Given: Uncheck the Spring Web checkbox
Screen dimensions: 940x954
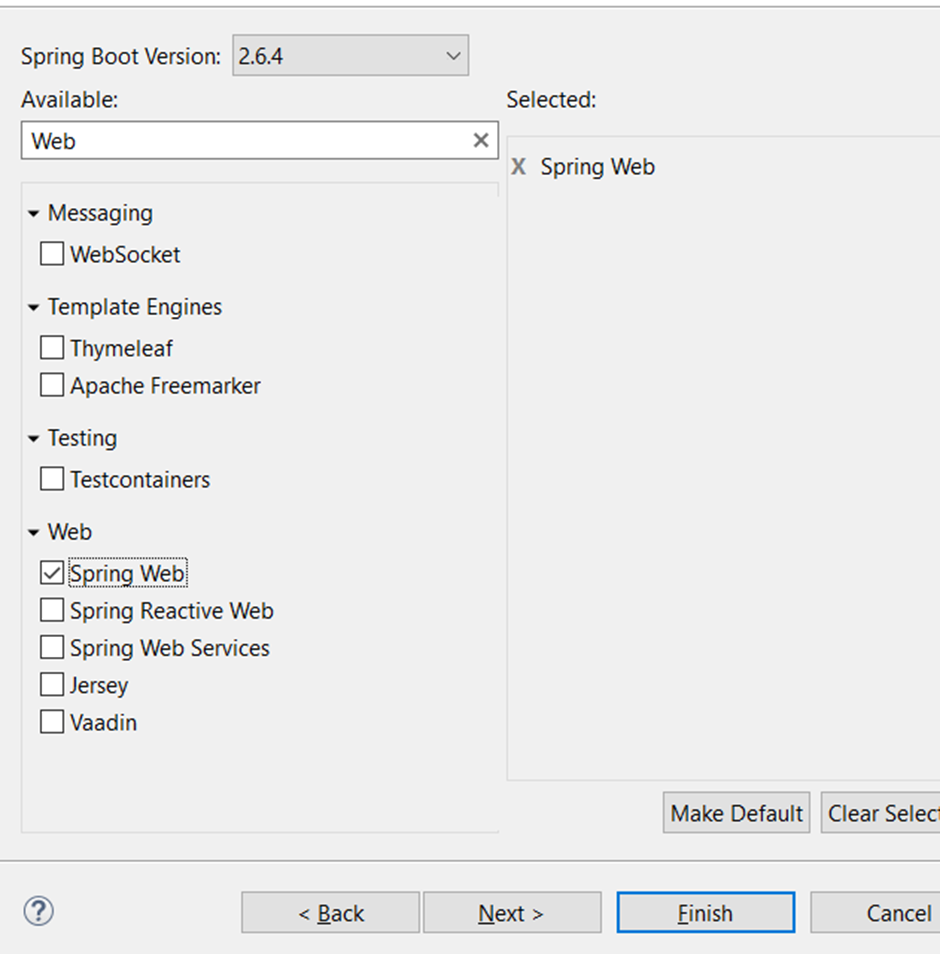Looking at the screenshot, I should pos(52,573).
